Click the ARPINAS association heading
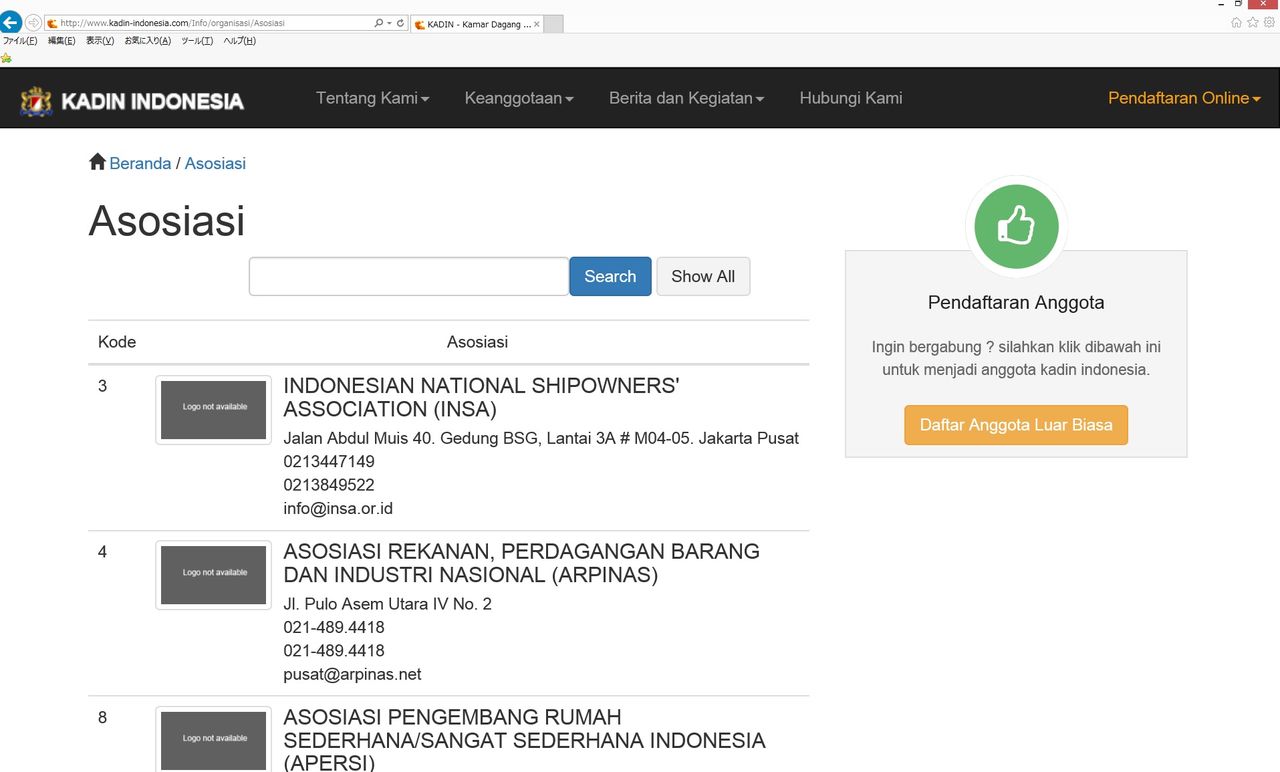The width and height of the screenshot is (1280, 772). click(521, 563)
